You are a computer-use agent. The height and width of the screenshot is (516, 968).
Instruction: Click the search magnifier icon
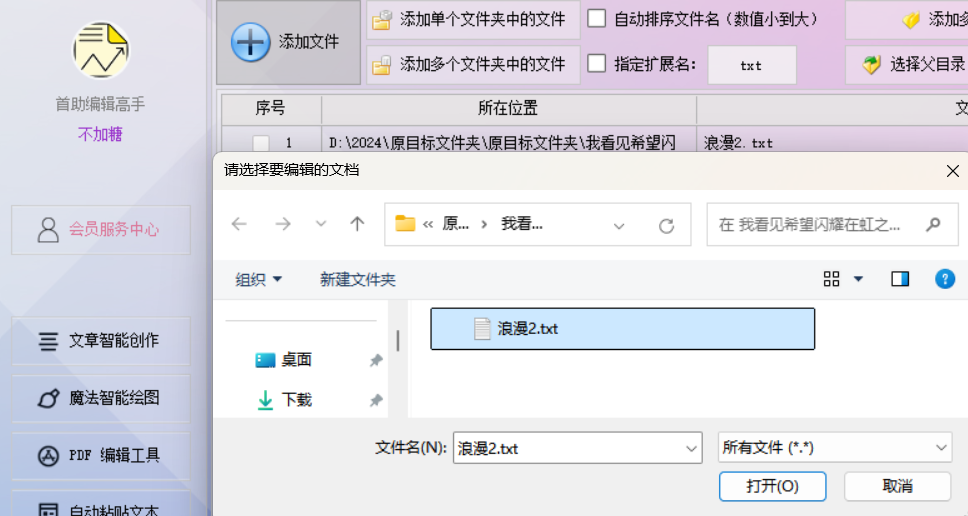click(933, 224)
